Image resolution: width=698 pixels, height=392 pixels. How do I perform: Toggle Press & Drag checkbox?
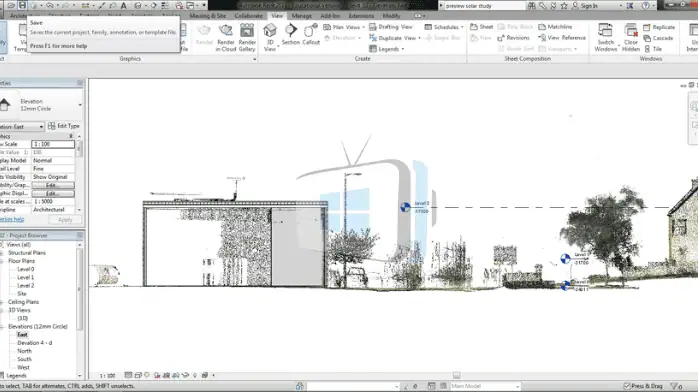(627, 386)
